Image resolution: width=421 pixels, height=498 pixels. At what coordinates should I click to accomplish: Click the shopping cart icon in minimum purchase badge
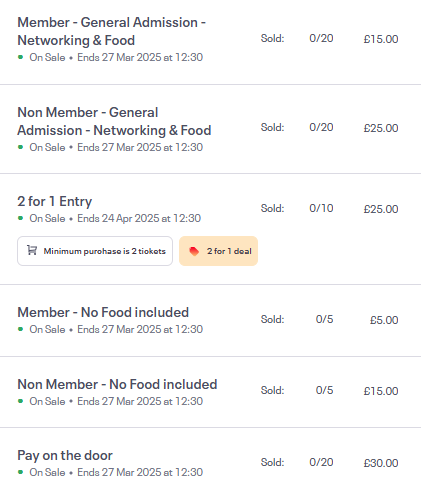point(32,250)
